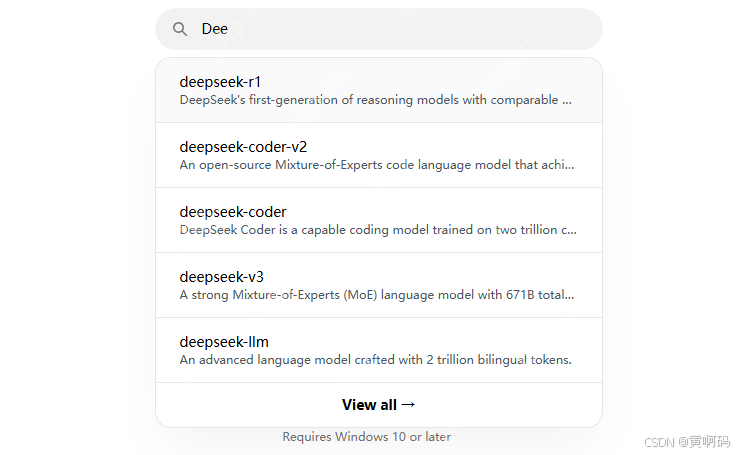
Task: Choose the deepseek-v3 model result
Action: 379,285
